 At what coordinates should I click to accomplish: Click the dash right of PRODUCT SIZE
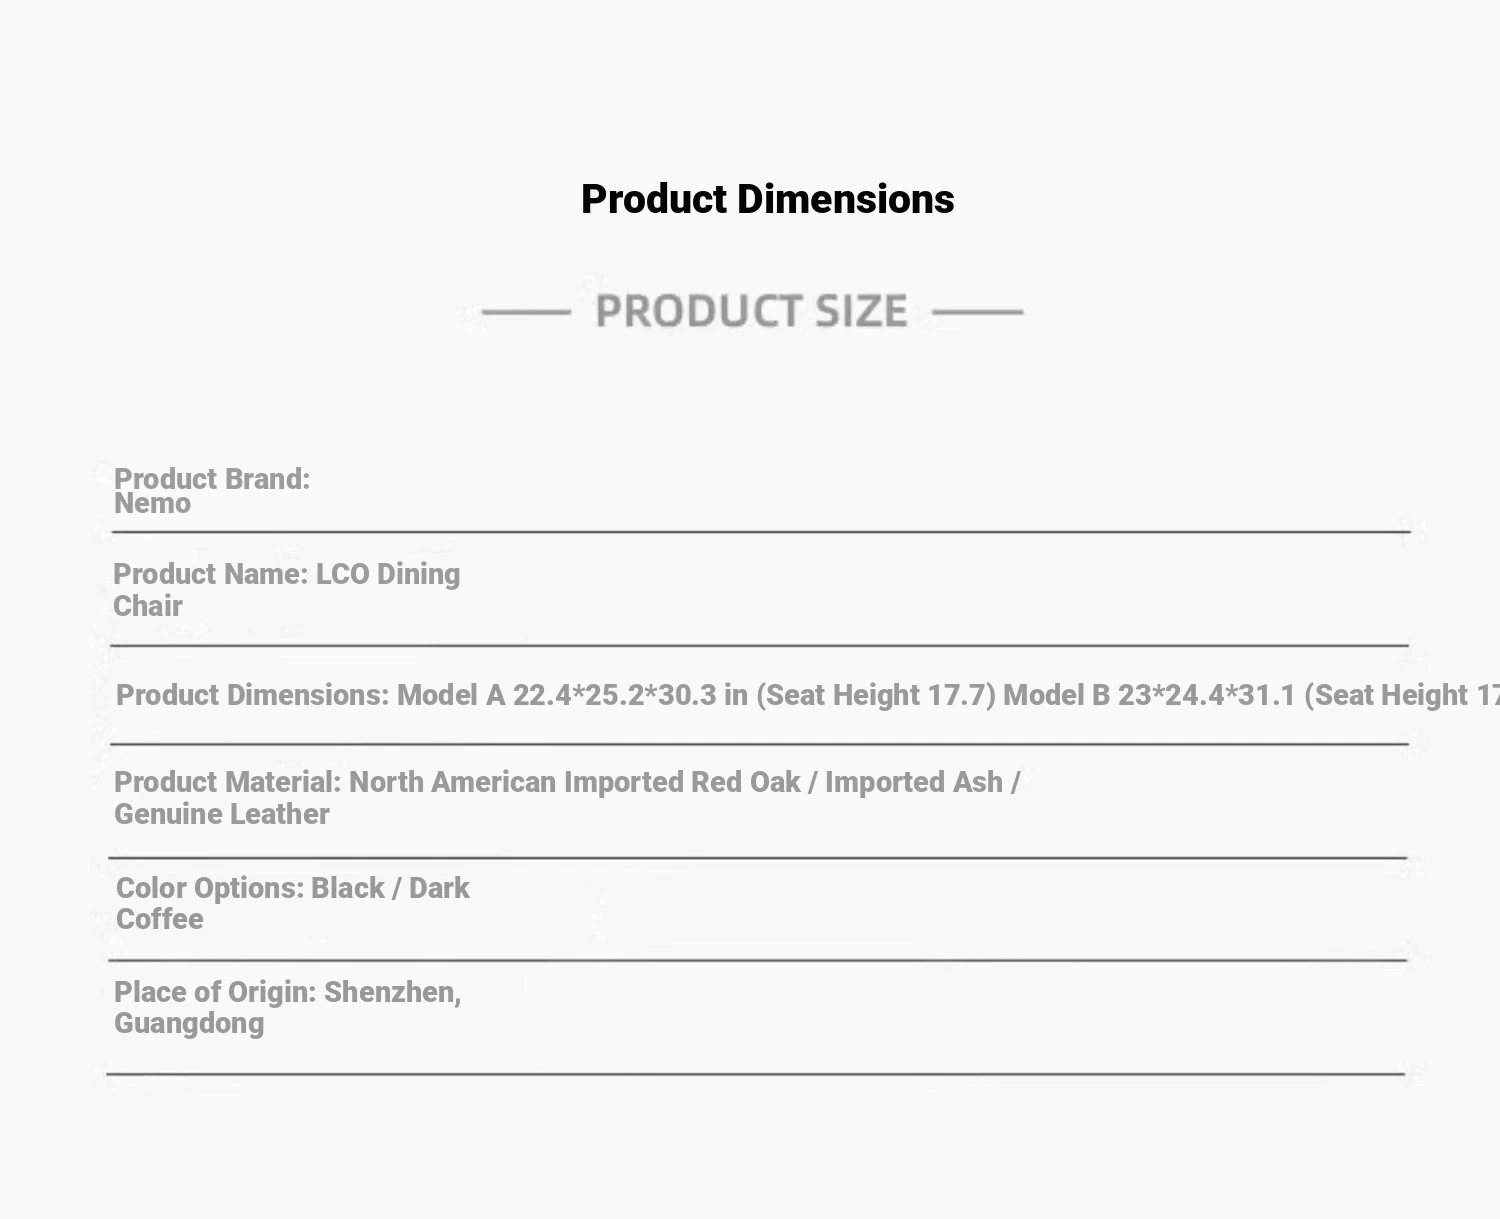(977, 312)
